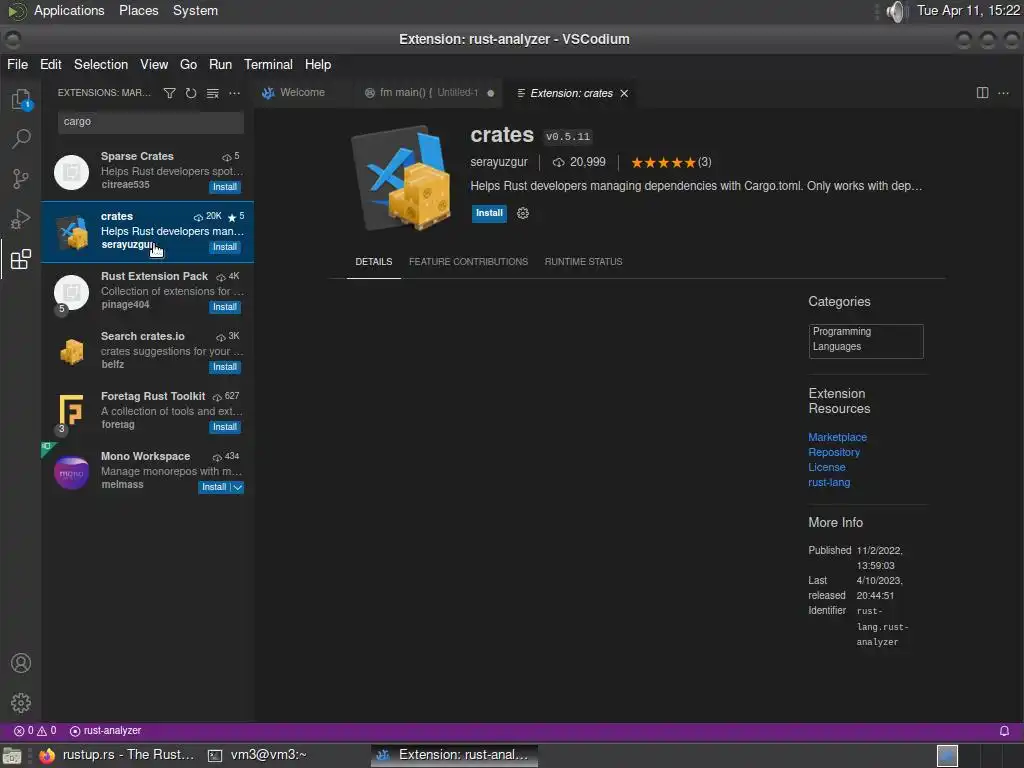Select the RUNTIME STATUS tab
Image resolution: width=1024 pixels, height=768 pixels.
tap(583, 262)
